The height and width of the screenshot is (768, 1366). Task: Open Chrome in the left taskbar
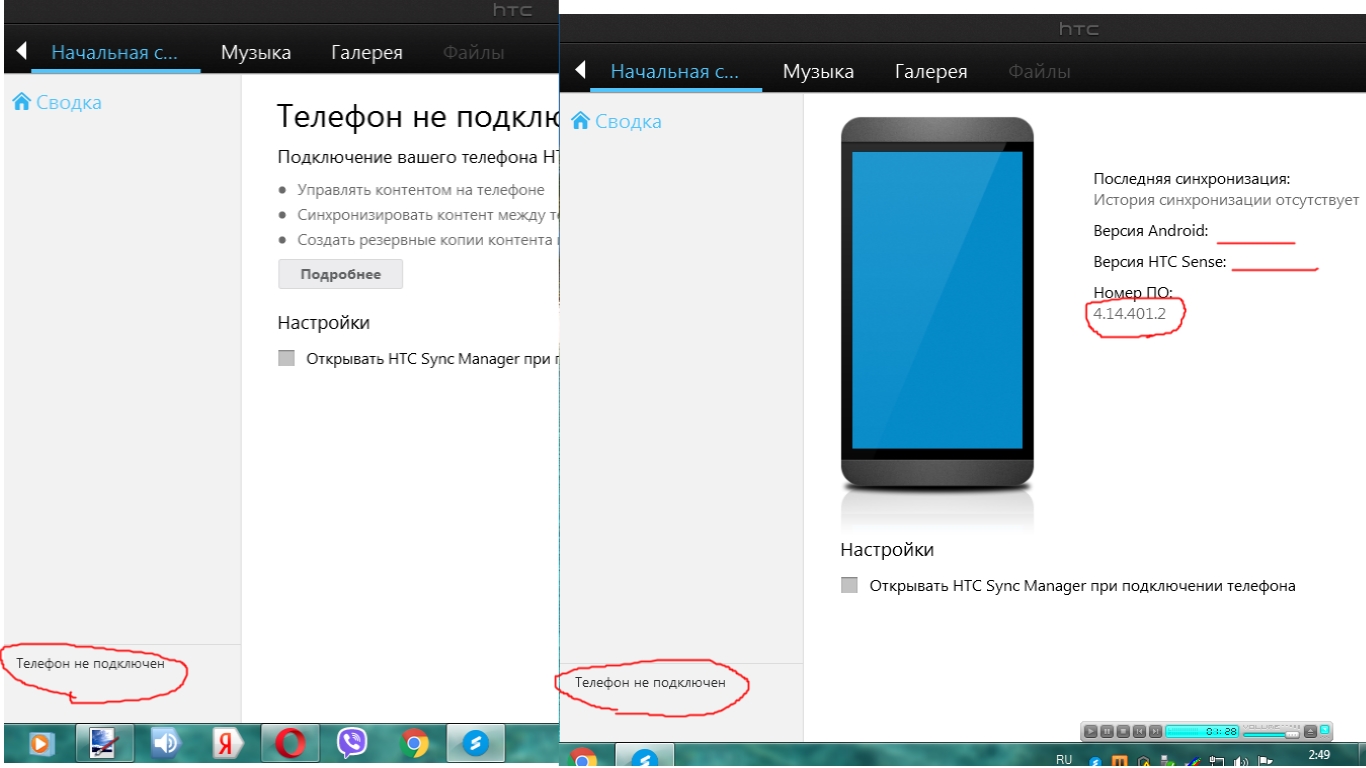pyautogui.click(x=414, y=743)
